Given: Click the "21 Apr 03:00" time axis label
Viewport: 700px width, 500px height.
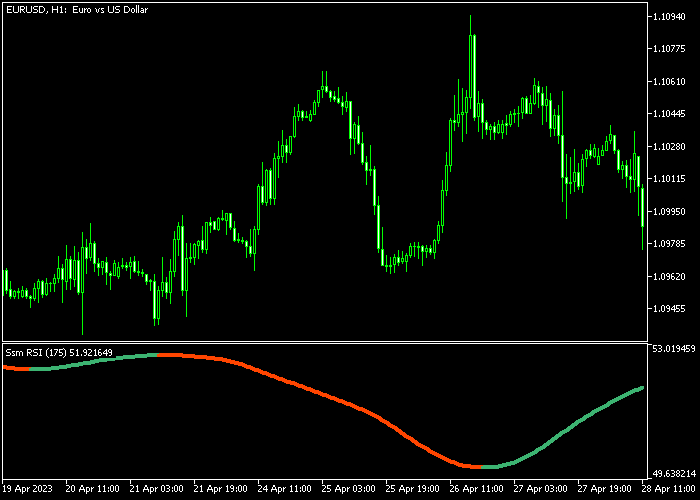Looking at the screenshot, I should [x=157, y=488].
